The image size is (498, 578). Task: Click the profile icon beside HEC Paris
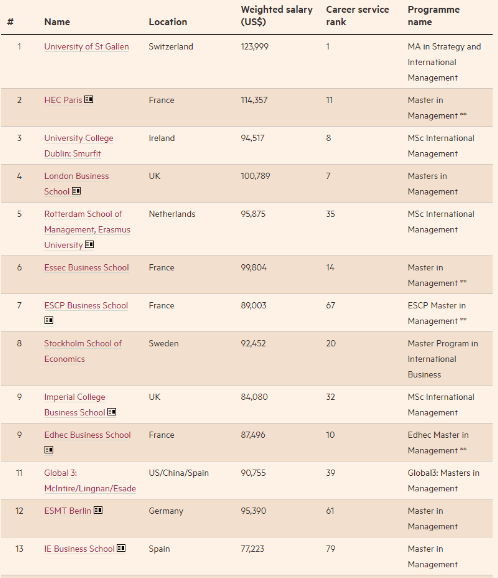tap(88, 99)
